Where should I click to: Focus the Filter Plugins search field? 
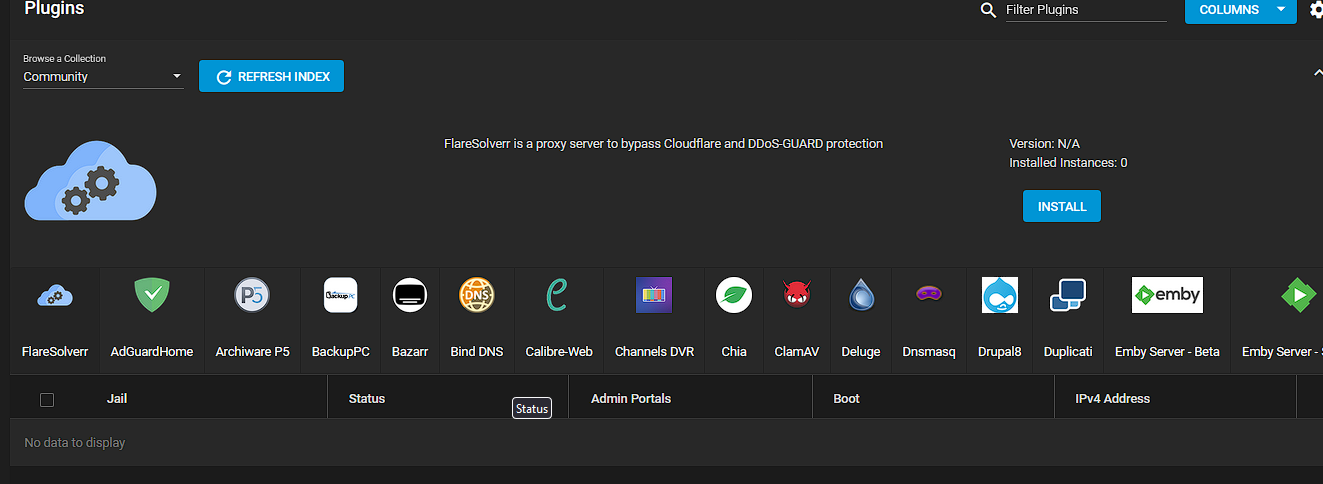pyautogui.click(x=1085, y=10)
